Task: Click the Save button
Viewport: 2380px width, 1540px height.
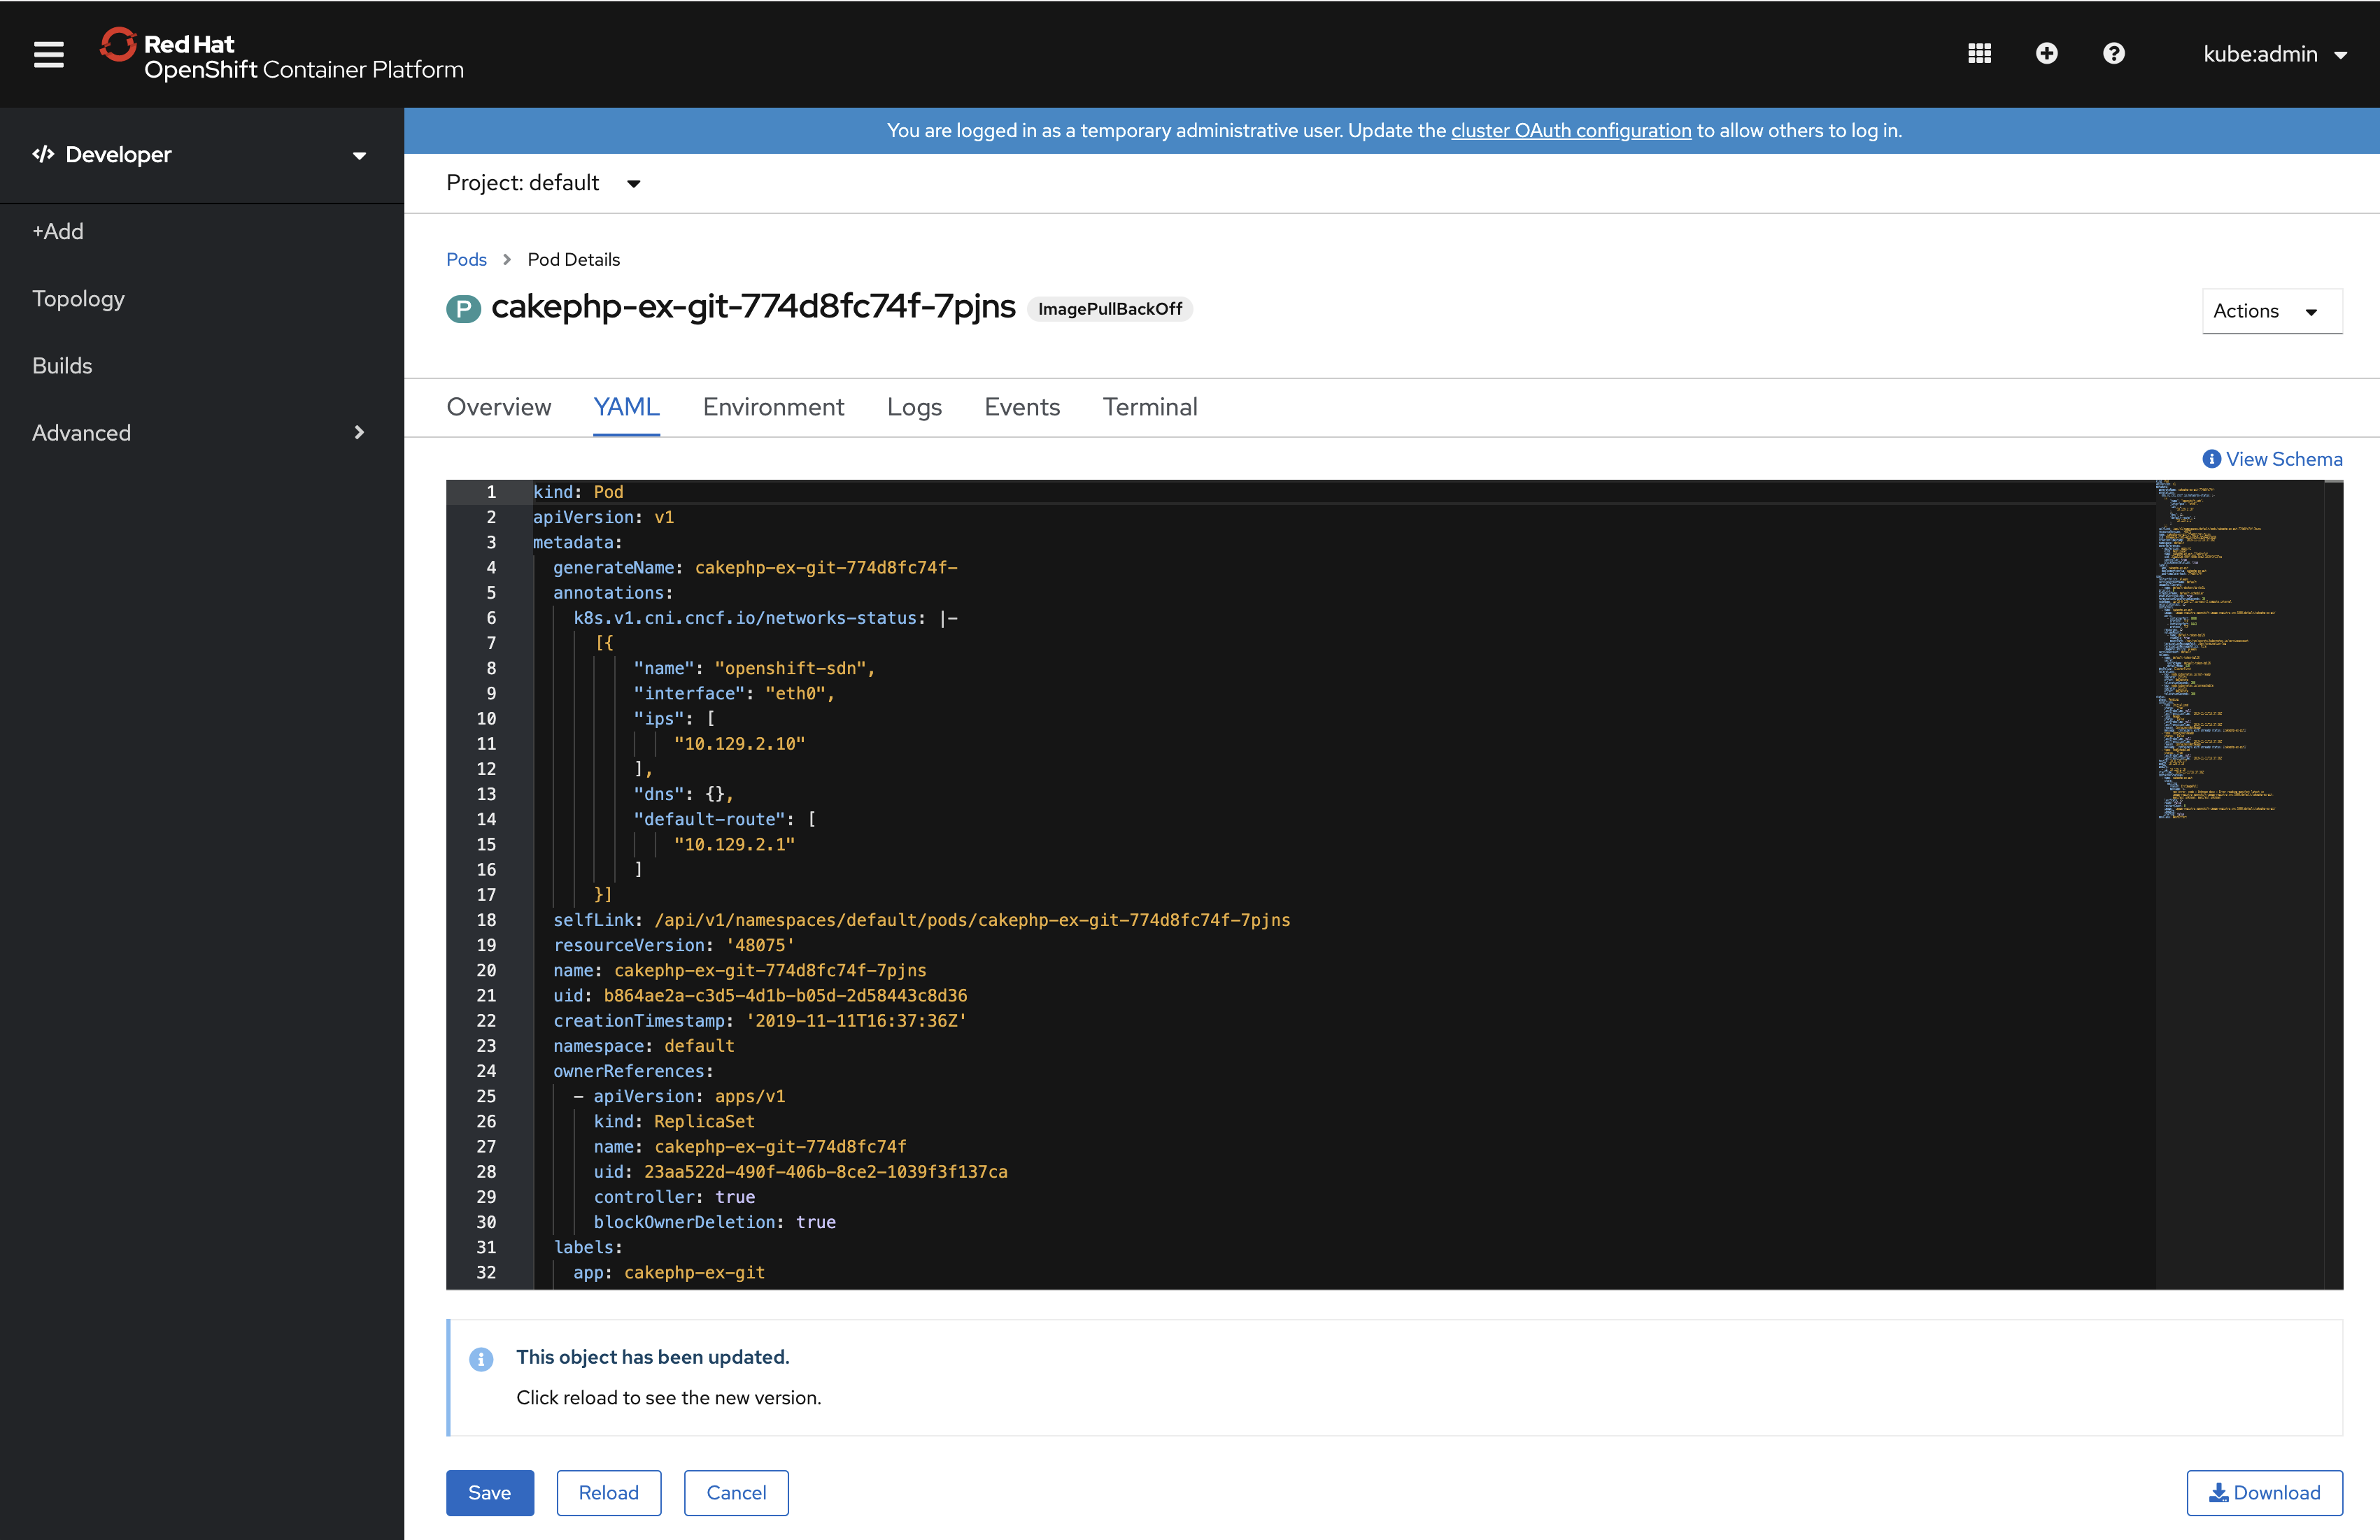Action: pyautogui.click(x=490, y=1492)
